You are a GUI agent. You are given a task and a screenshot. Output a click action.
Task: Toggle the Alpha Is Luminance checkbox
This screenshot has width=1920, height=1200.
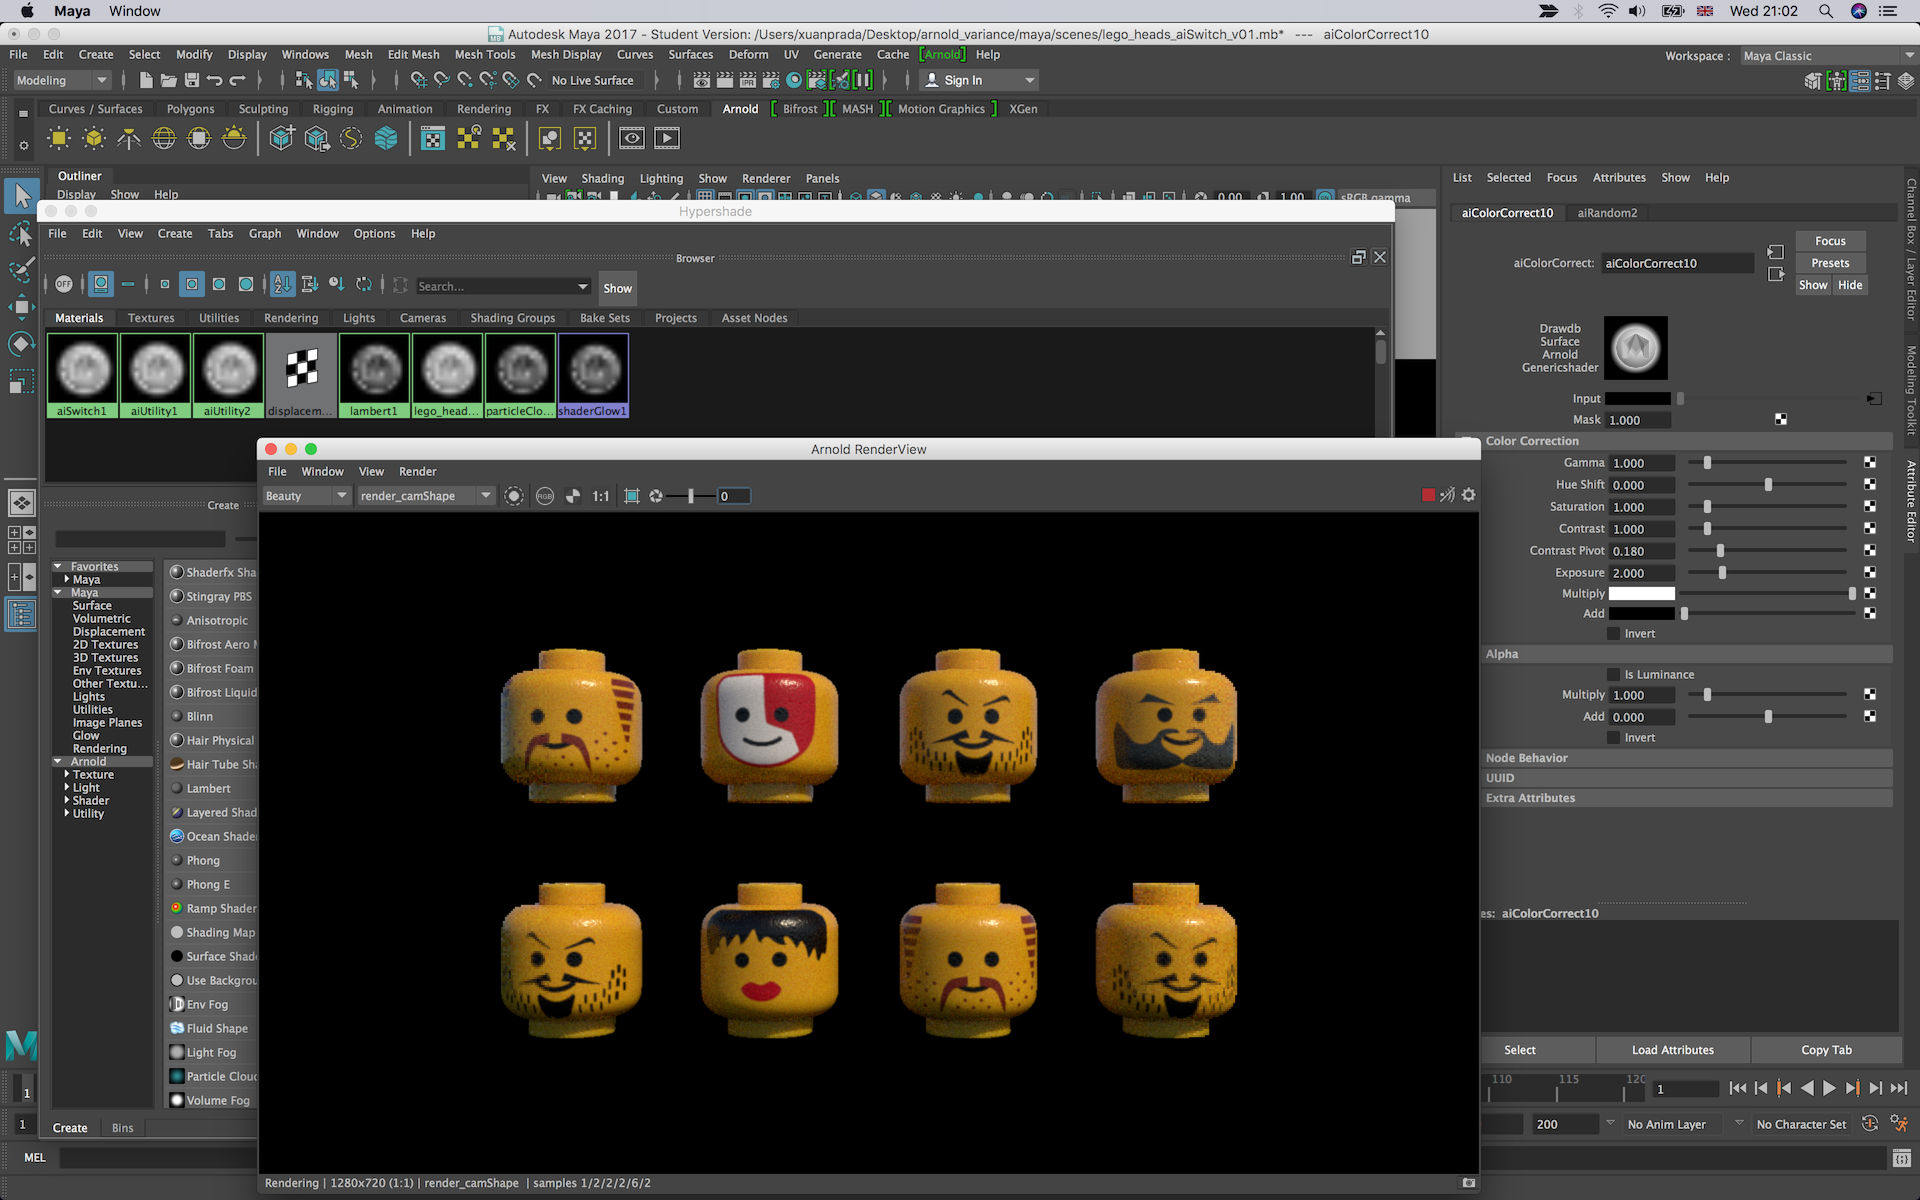pos(1613,674)
